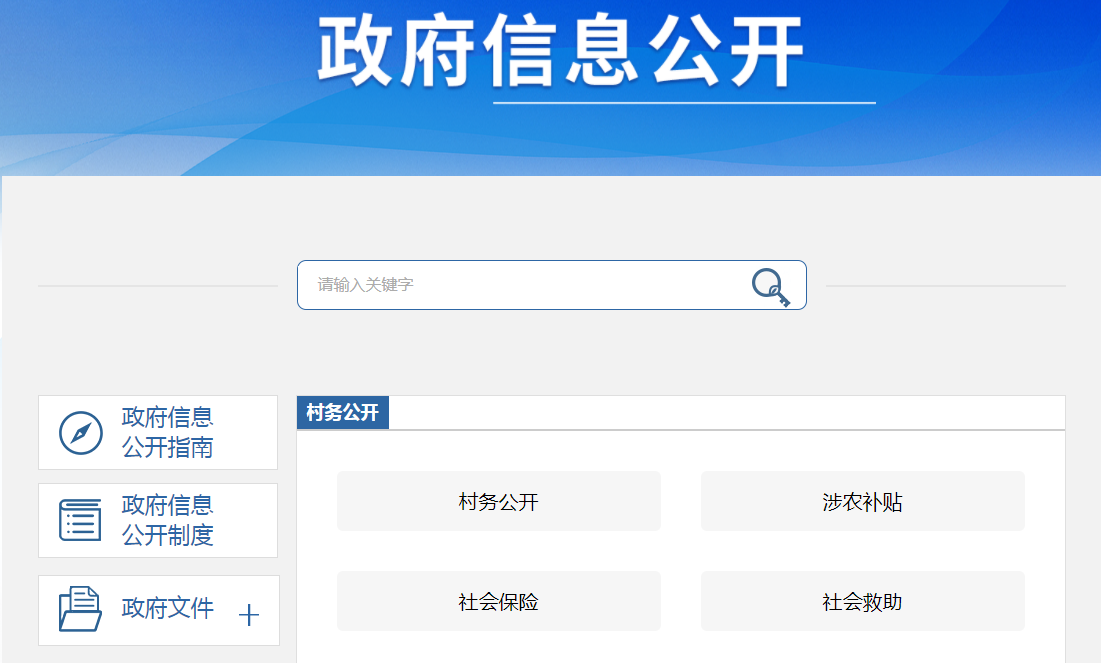Open the 政府文件 sidebar label
1101x663 pixels.
click(168, 607)
